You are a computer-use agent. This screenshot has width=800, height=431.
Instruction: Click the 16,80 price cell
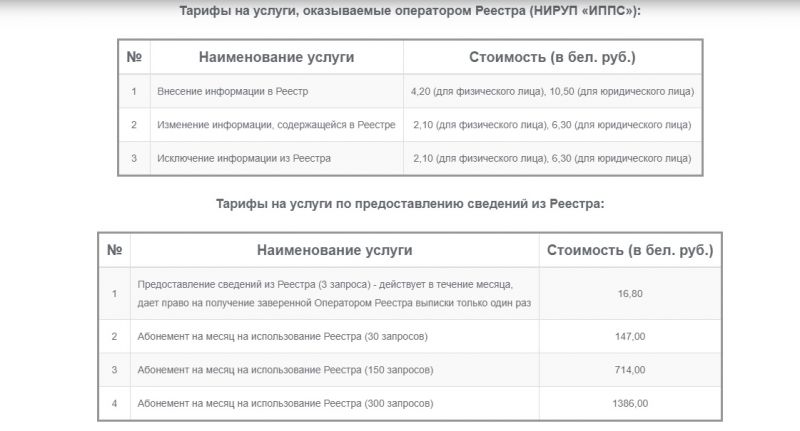[630, 294]
